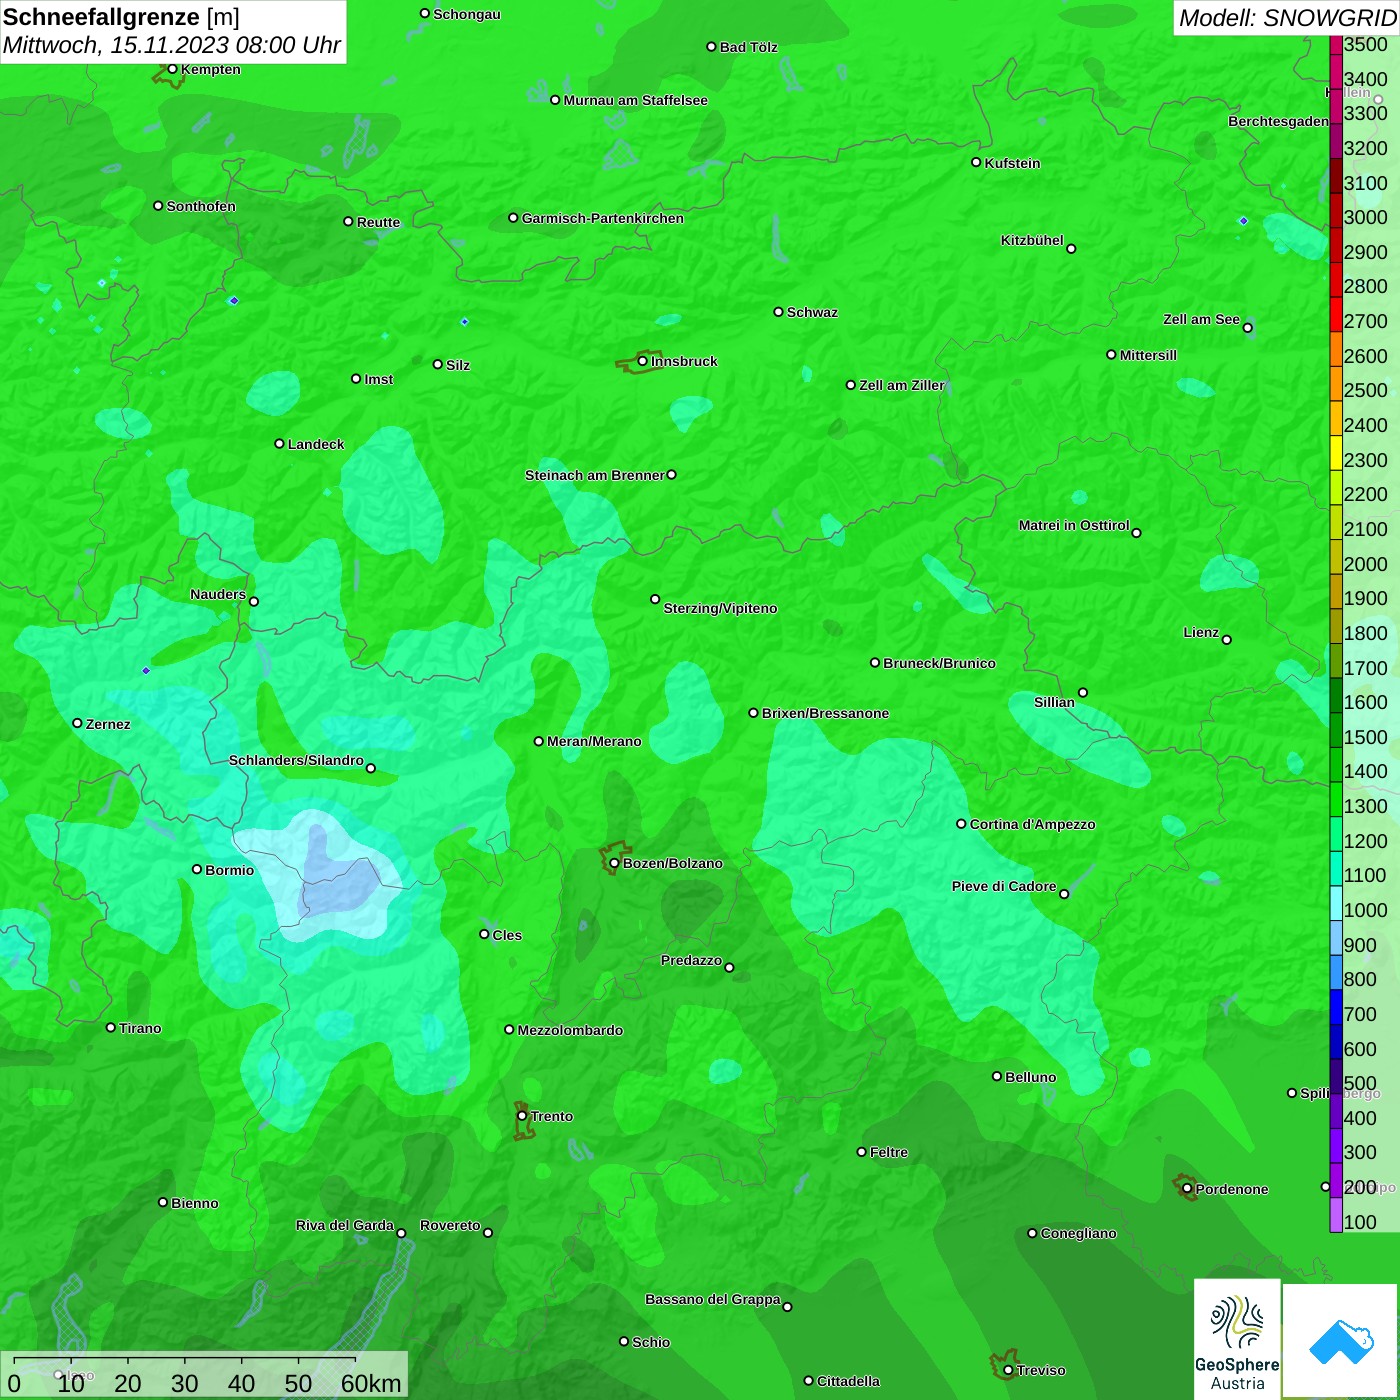Screen dimensions: 1400x1400
Task: Select the Zell am See marker
Action: 1247,327
